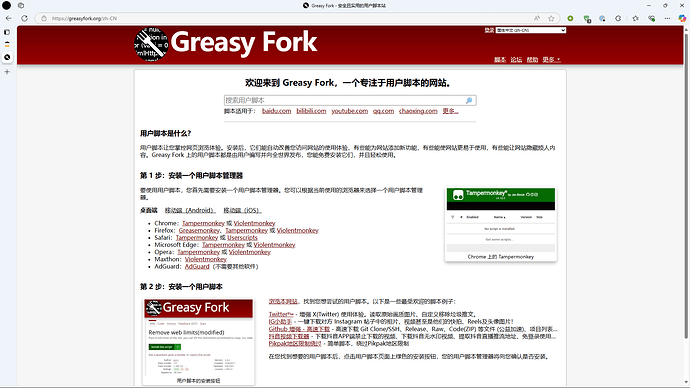Image resolution: width=690 pixels, height=388 pixels.
Task: Open the chaoxing.com scripts link
Action: point(418,111)
